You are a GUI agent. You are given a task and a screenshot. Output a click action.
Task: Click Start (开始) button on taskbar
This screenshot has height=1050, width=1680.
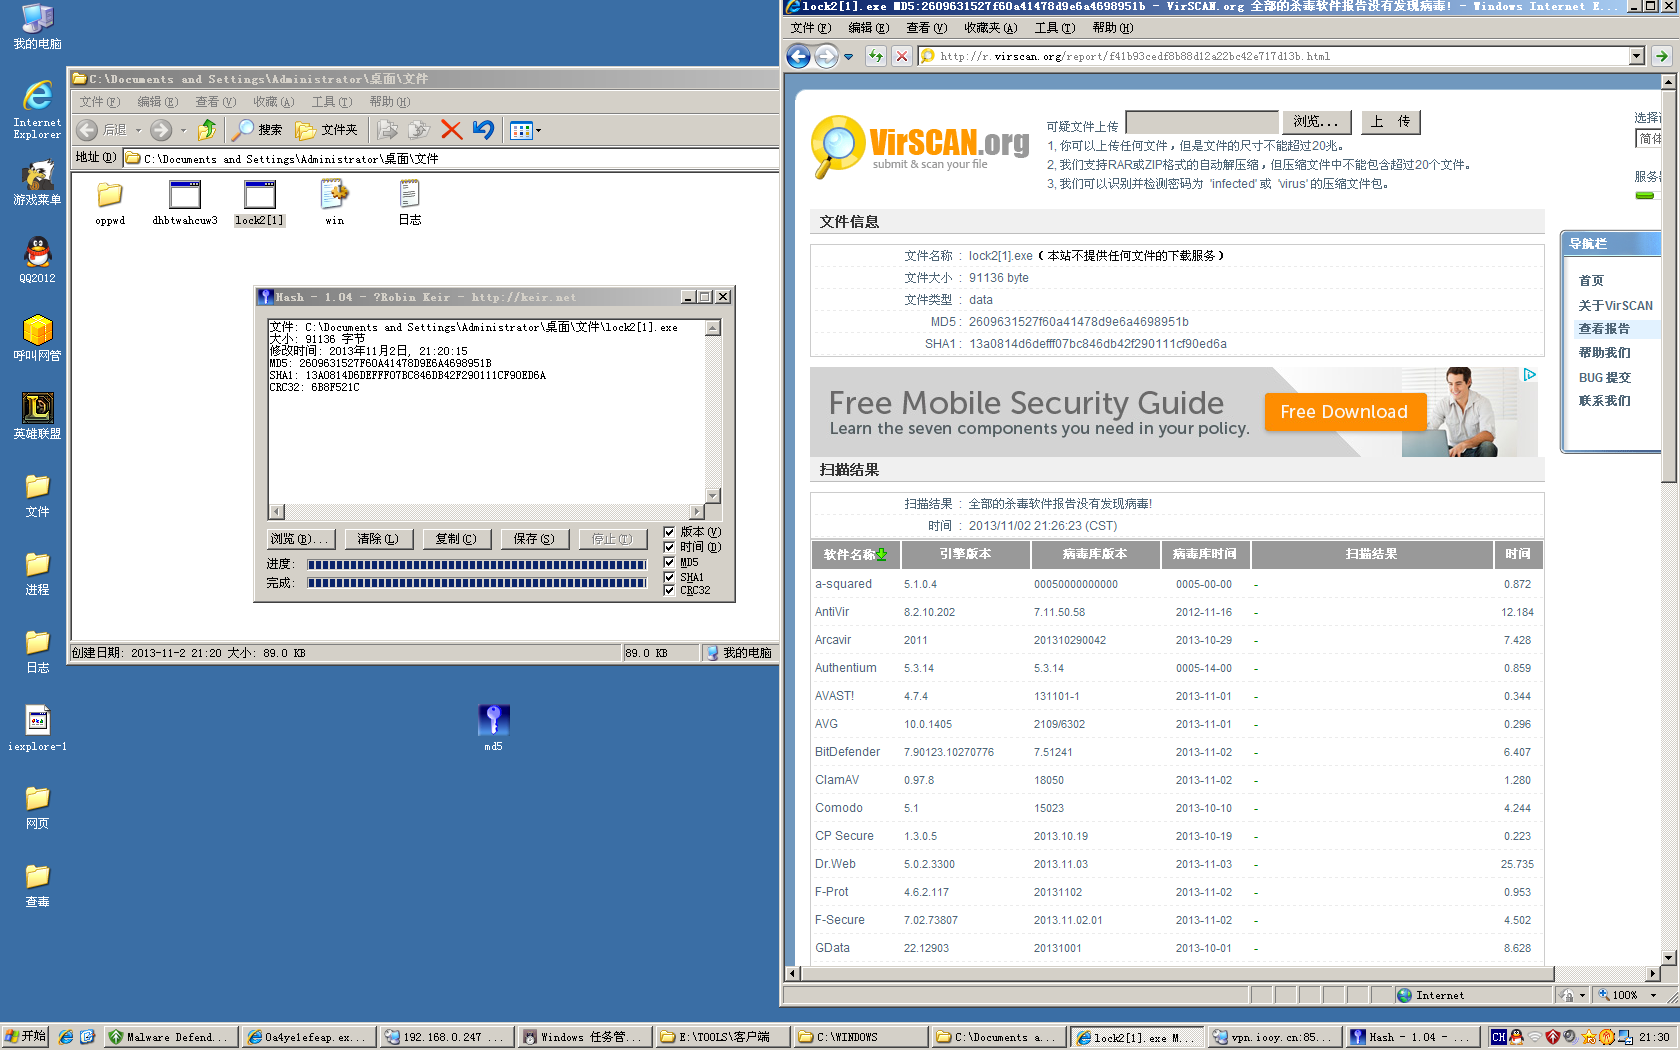pyautogui.click(x=25, y=1037)
